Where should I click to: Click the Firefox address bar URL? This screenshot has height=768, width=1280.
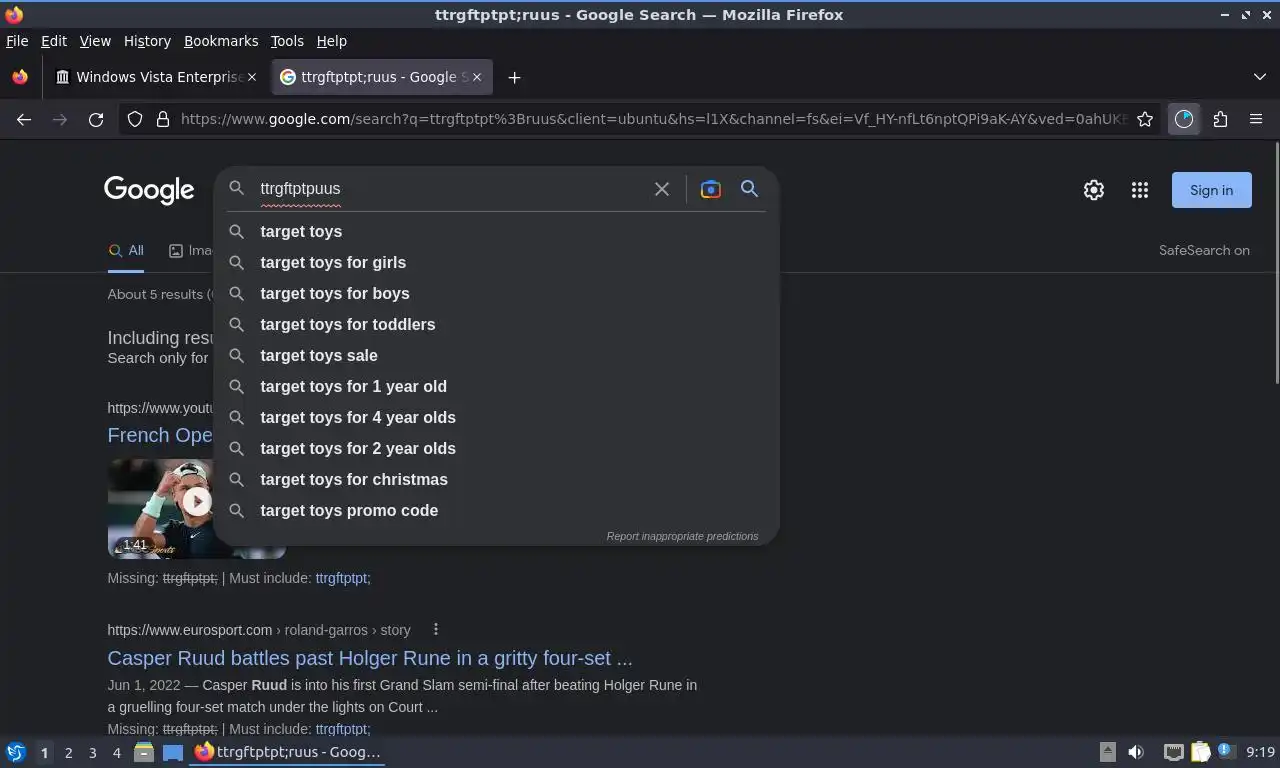654,119
